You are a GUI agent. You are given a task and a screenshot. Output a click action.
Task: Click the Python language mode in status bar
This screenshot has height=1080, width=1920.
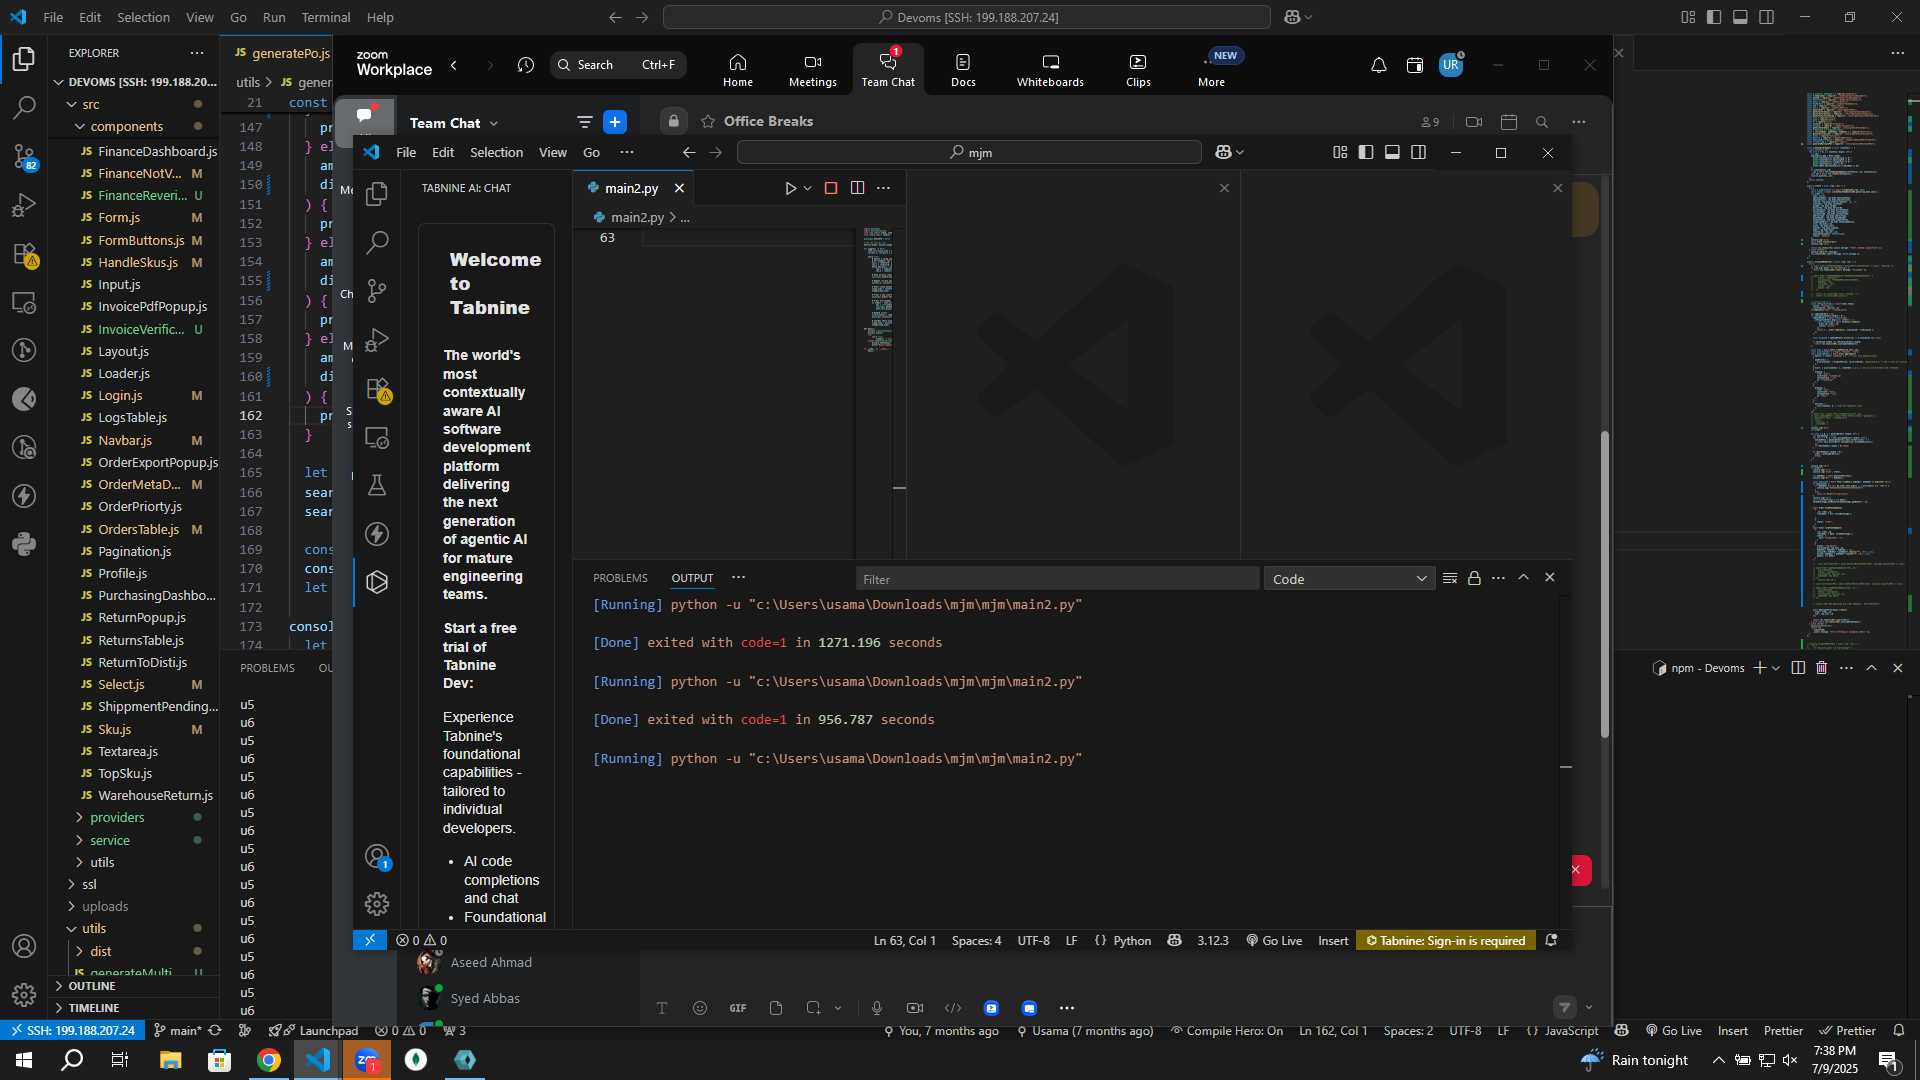tap(1132, 941)
